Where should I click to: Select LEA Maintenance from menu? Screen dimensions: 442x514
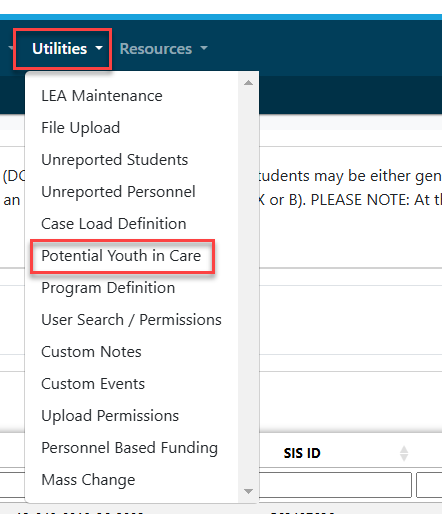click(x=102, y=96)
